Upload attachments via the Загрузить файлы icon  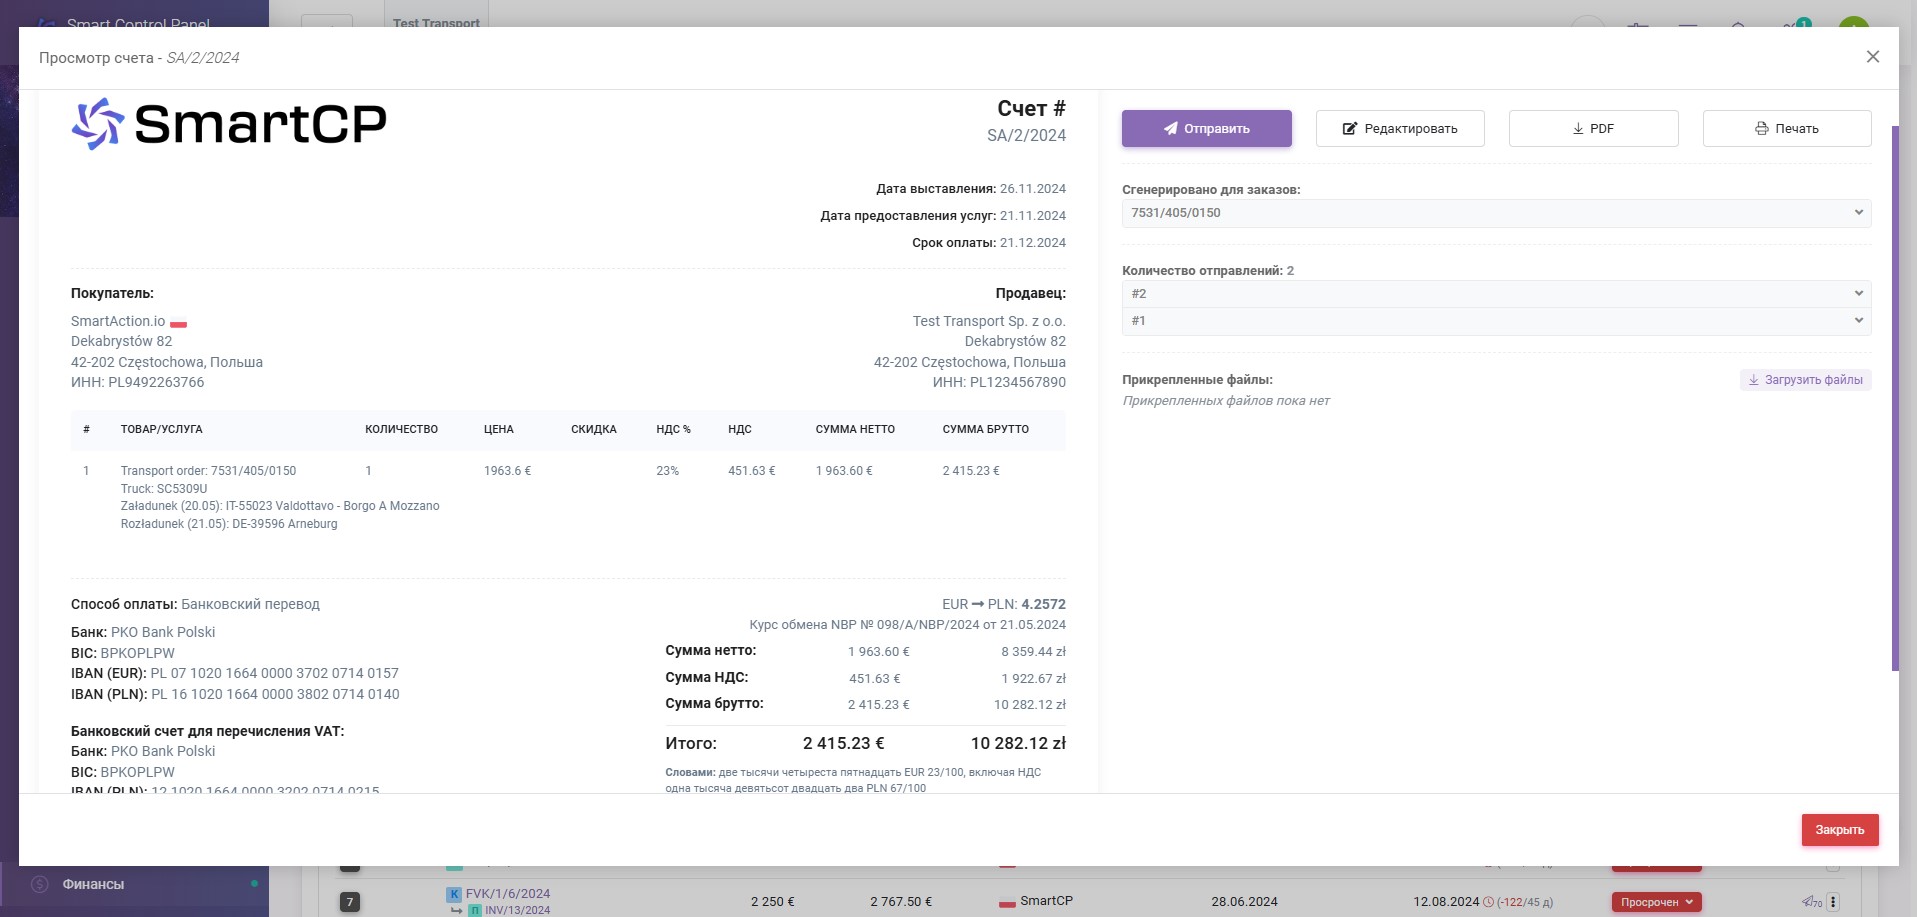click(x=1754, y=380)
